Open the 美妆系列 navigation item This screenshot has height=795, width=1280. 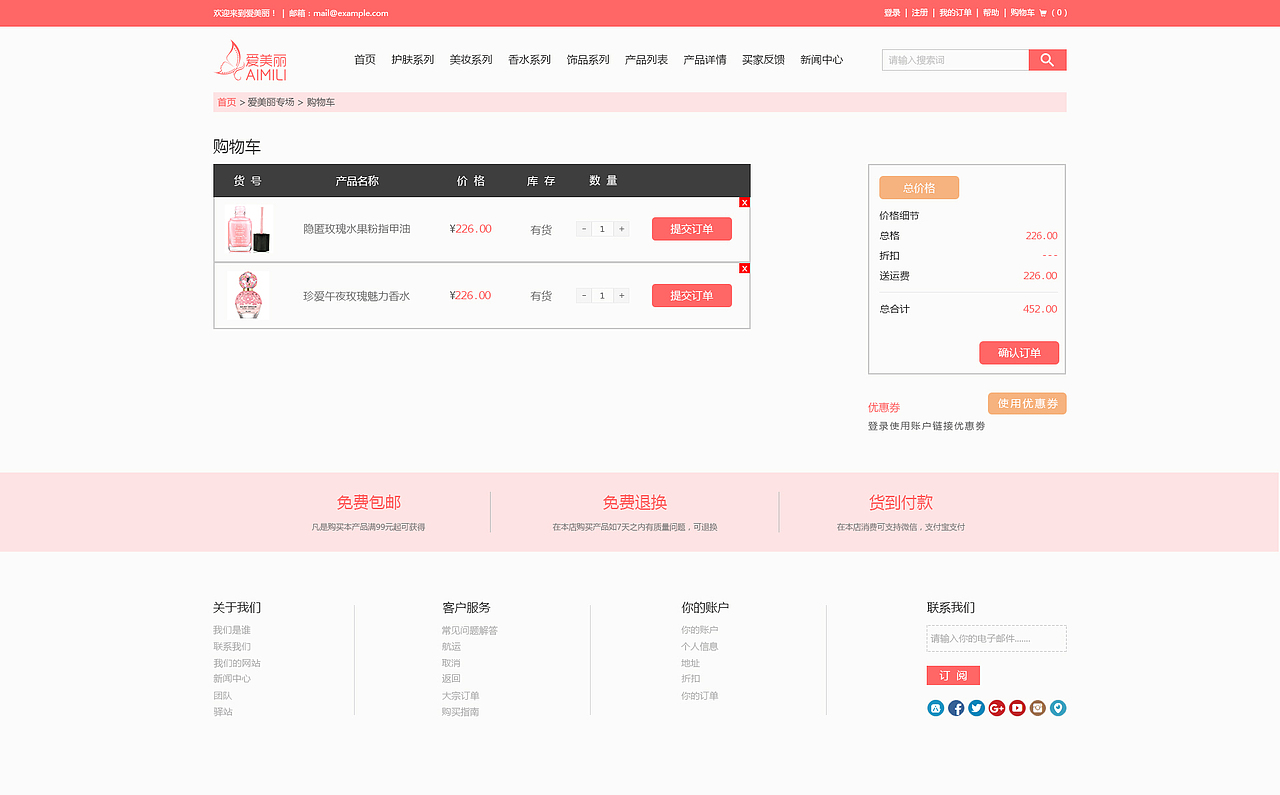471,60
